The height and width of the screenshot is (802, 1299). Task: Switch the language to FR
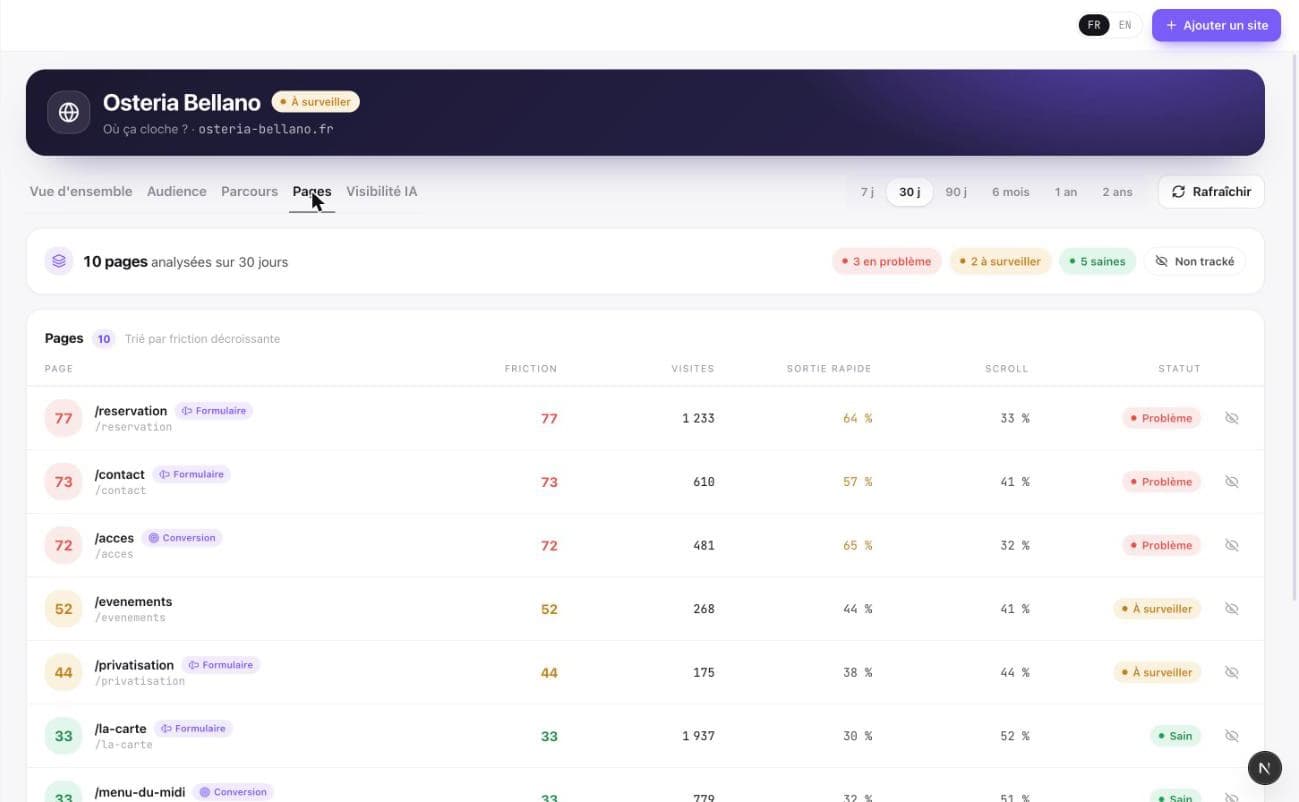(1094, 25)
